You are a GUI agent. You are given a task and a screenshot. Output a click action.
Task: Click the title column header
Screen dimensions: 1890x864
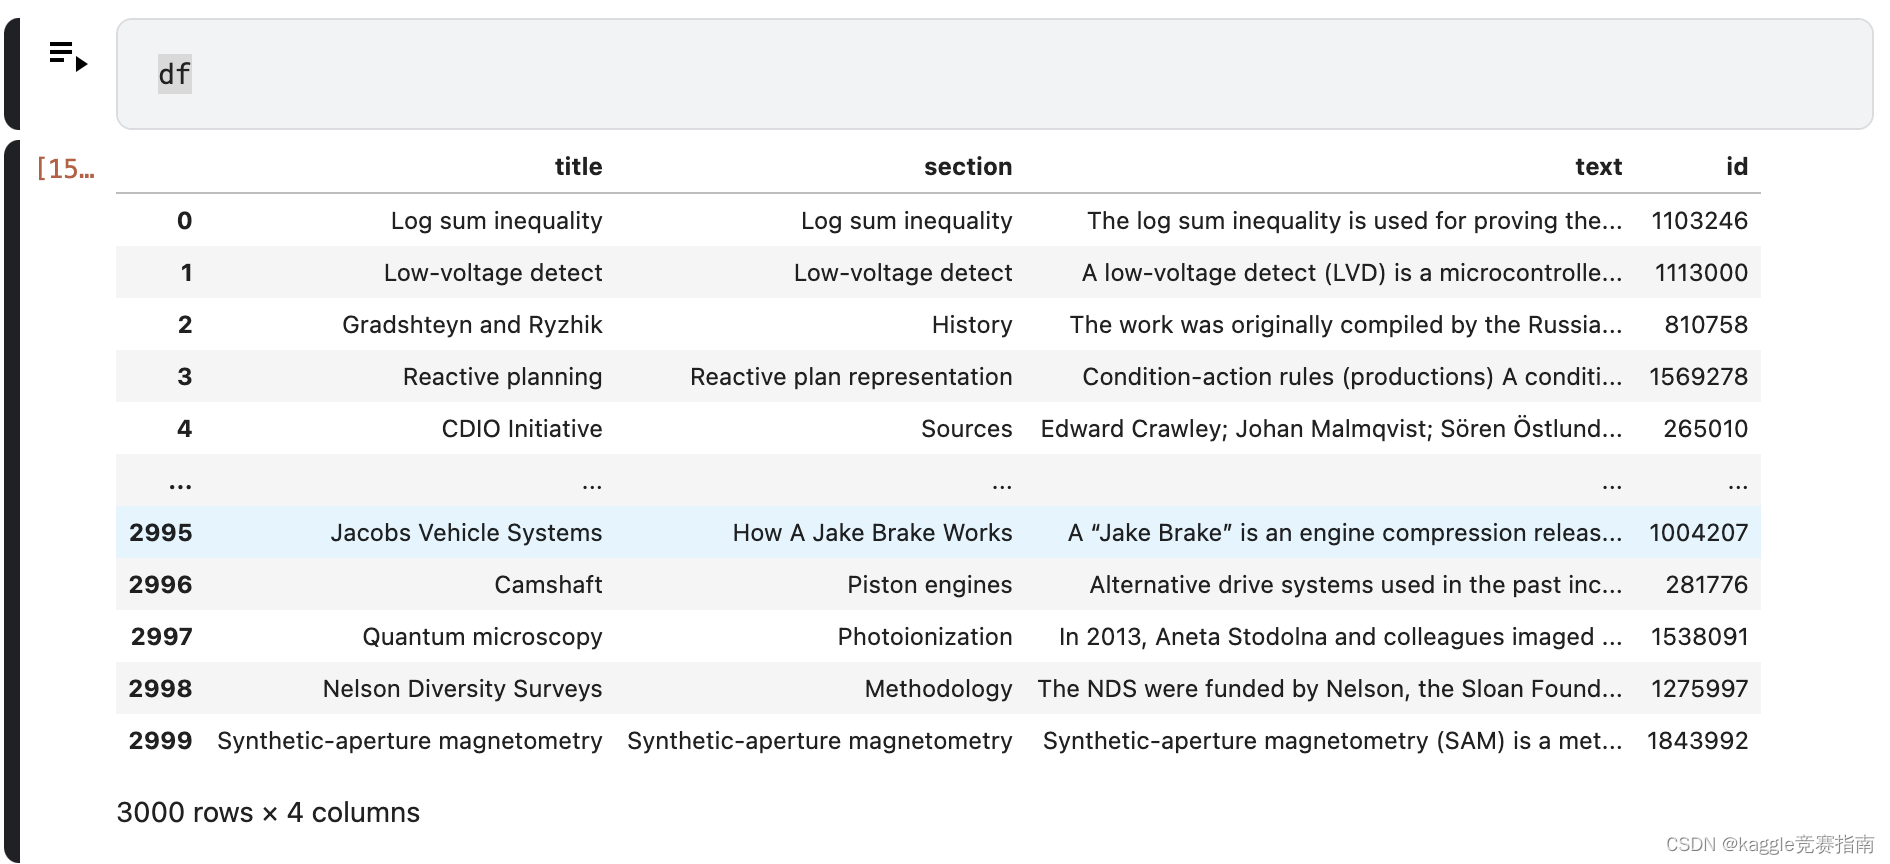click(578, 167)
